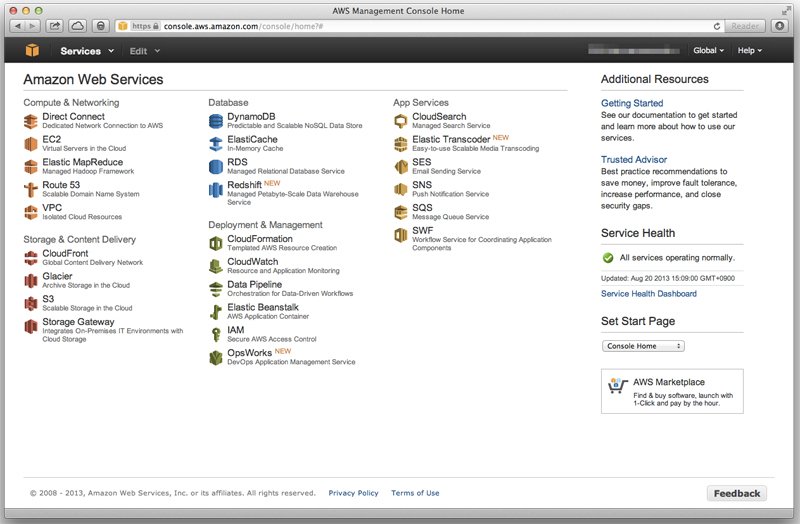Open the Console Home start page selector
The height and width of the screenshot is (524, 800).
(643, 346)
